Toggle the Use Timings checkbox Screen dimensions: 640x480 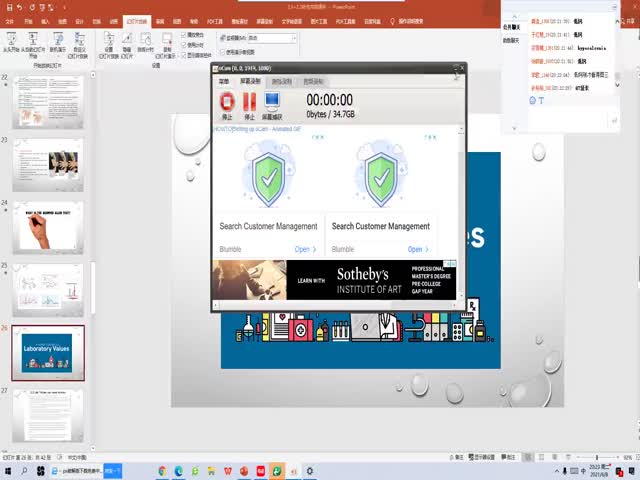[187, 45]
